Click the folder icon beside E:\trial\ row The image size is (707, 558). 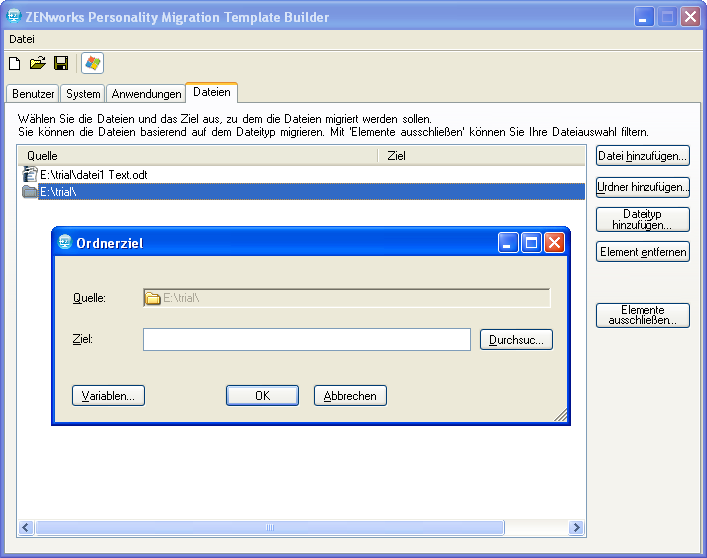point(30,192)
